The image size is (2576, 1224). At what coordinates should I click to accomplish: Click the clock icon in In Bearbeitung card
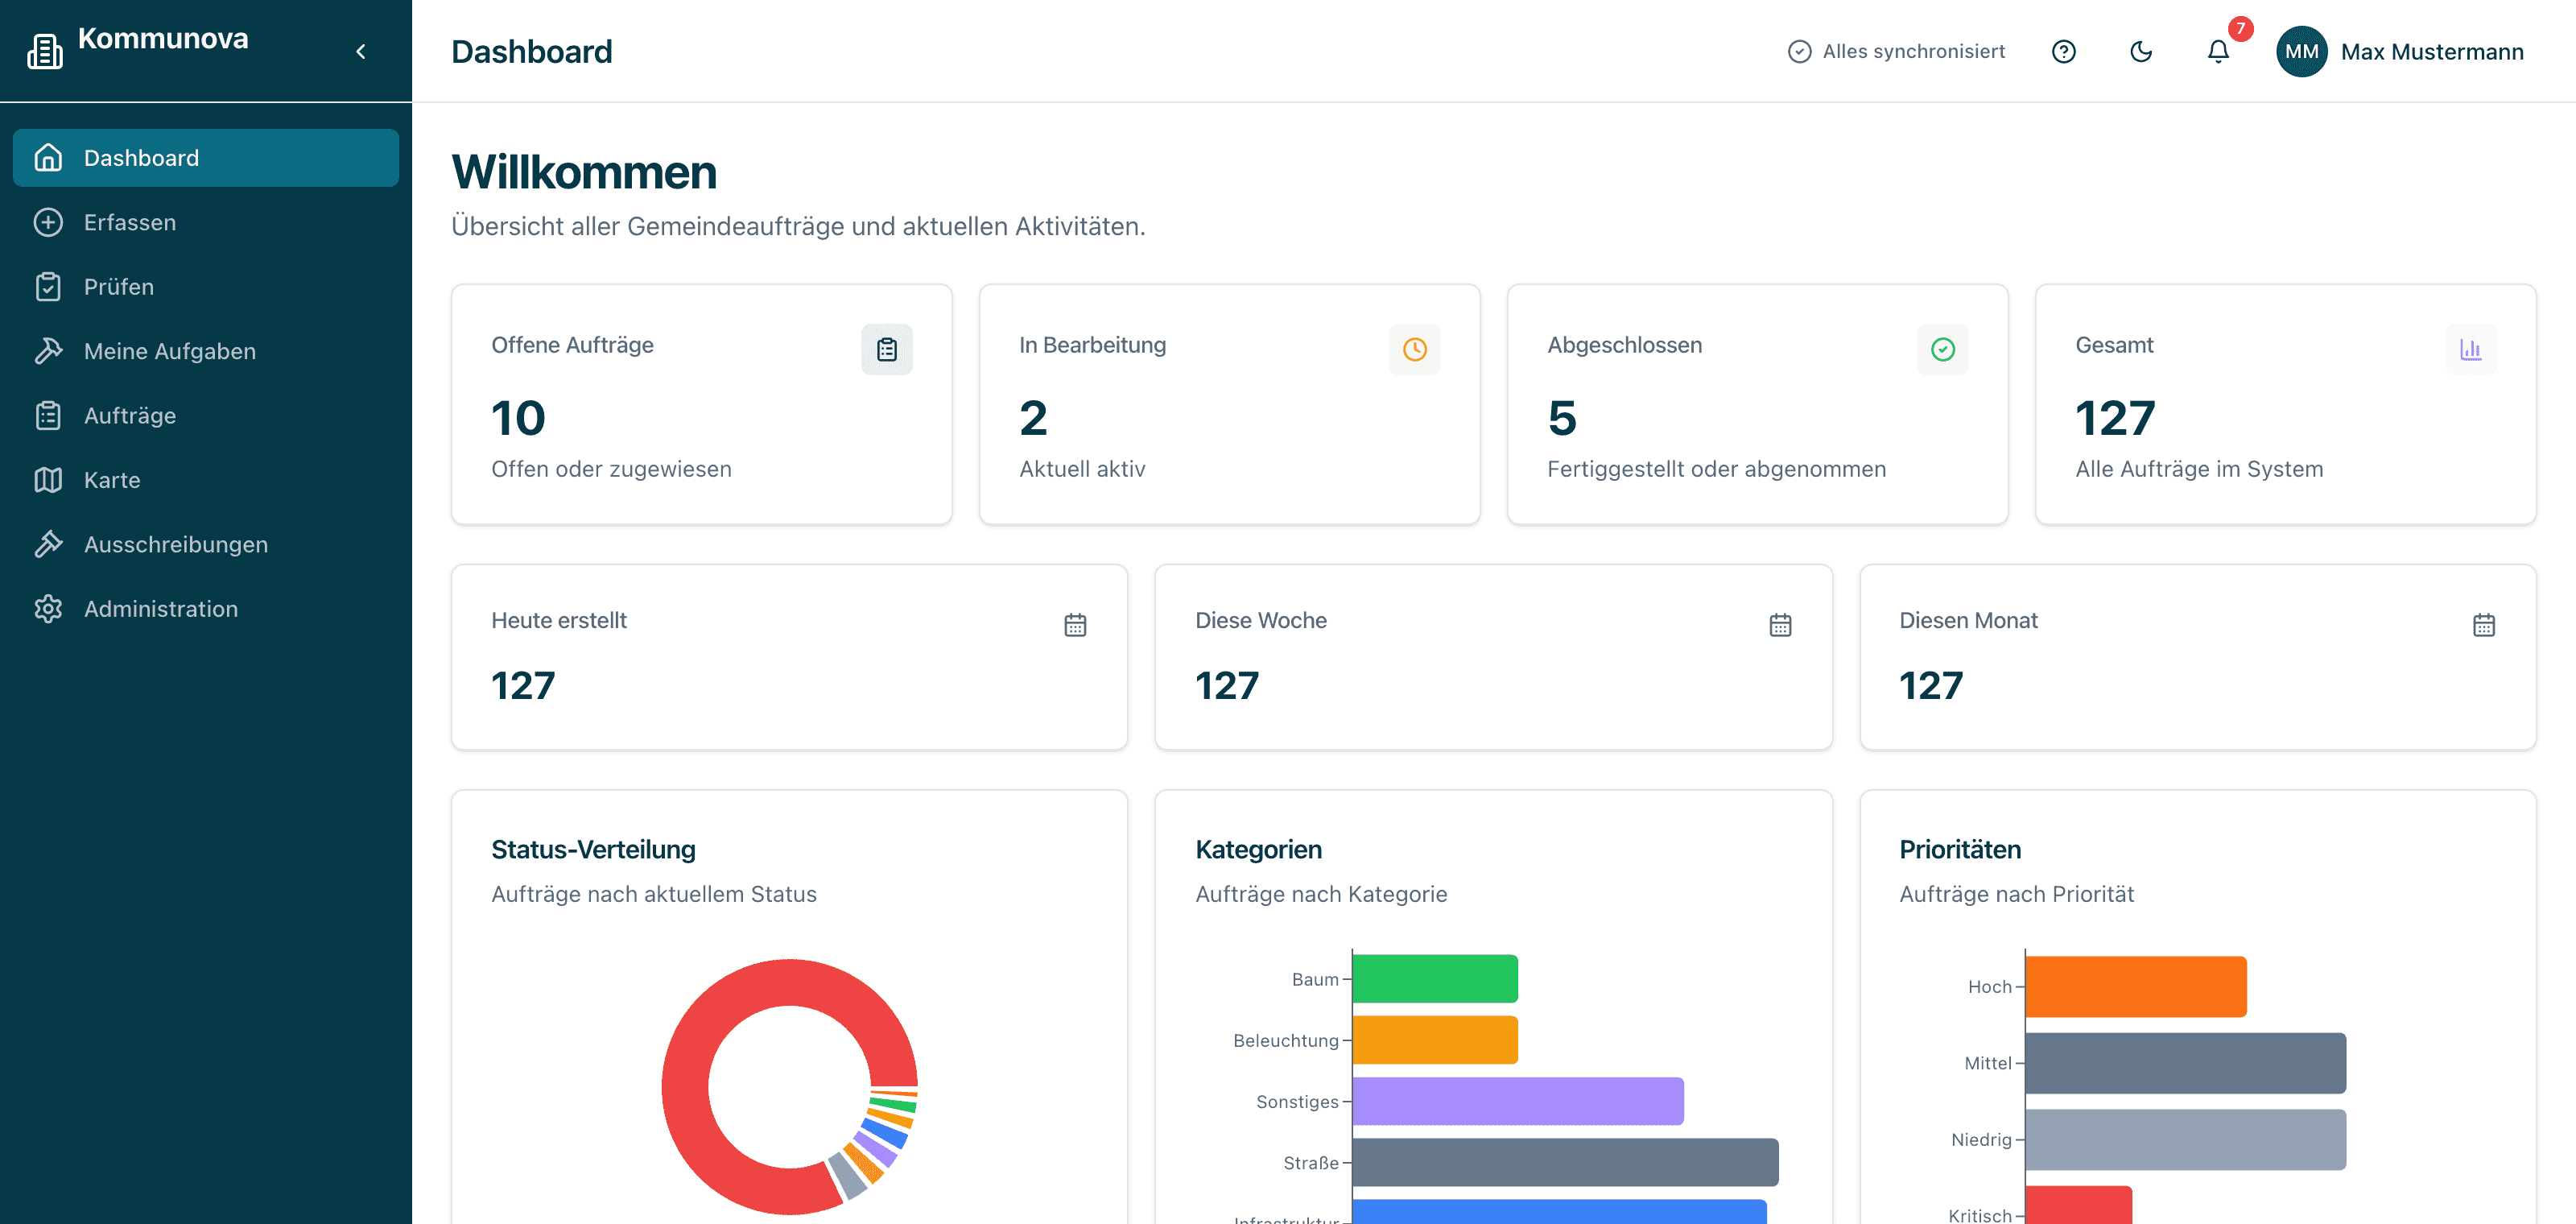(x=1414, y=349)
